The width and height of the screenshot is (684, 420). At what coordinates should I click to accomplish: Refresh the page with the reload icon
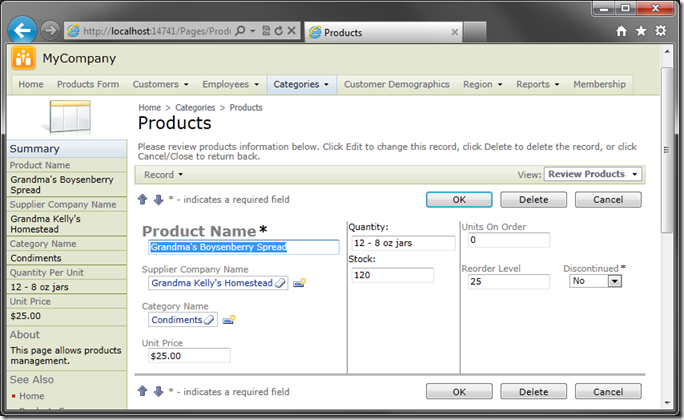(279, 31)
